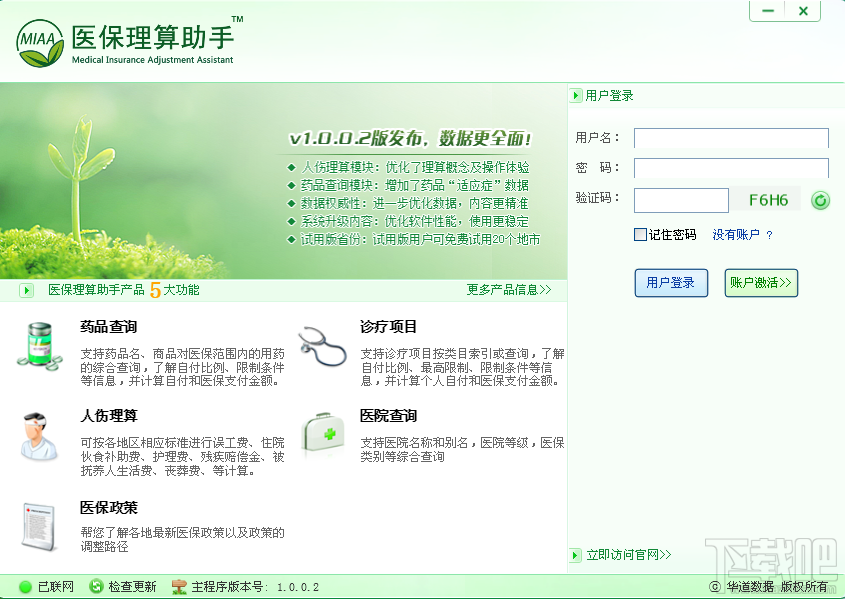Click the 验证码 input box

pos(681,200)
